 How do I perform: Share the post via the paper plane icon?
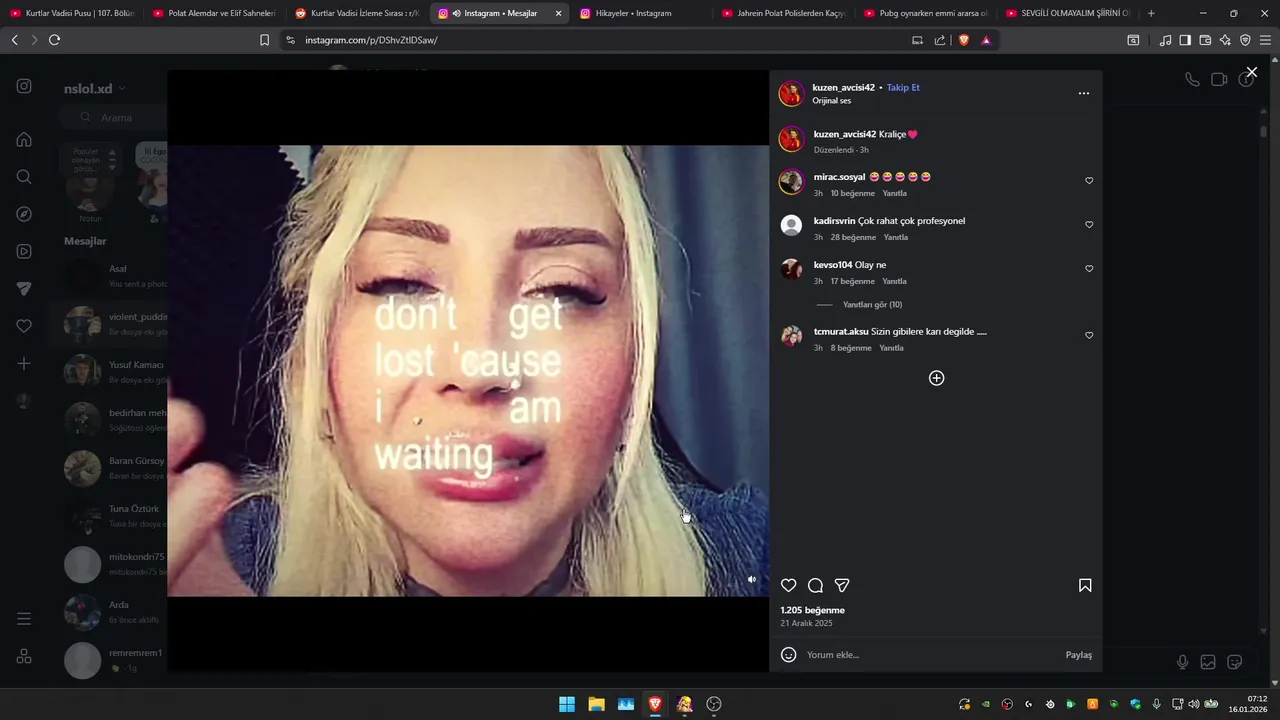tap(842, 585)
